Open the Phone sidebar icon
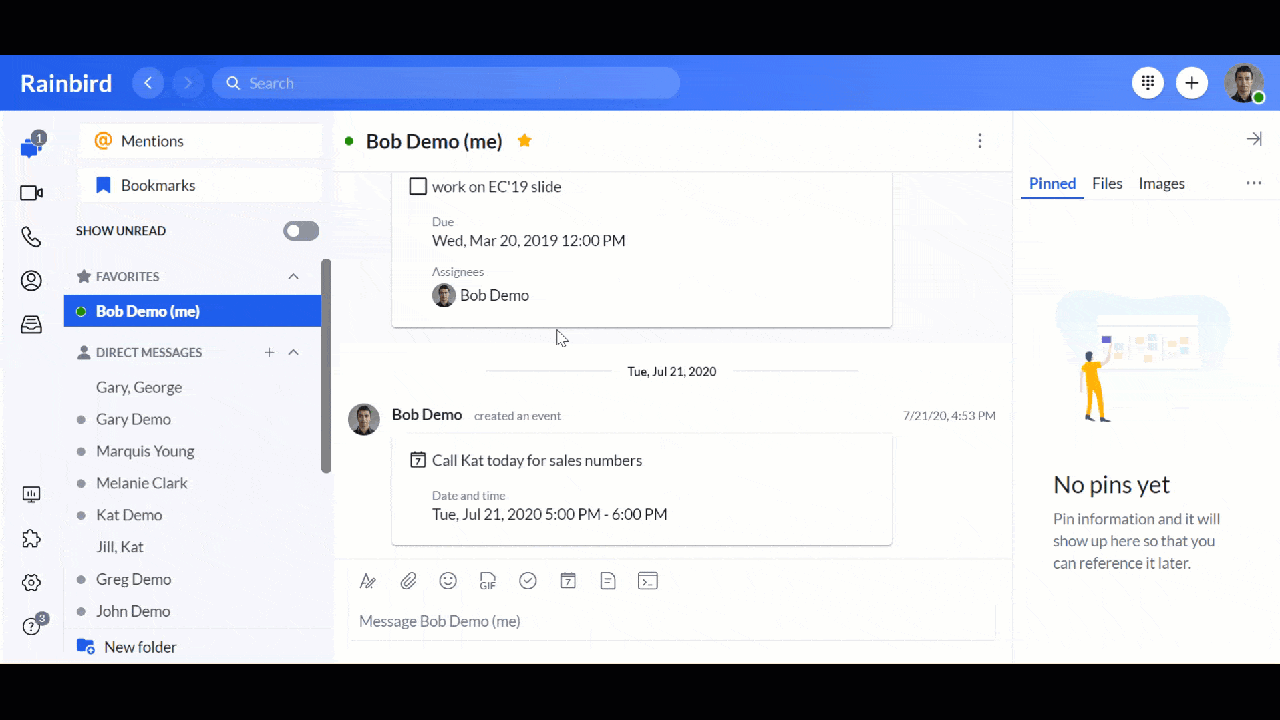 click(31, 237)
